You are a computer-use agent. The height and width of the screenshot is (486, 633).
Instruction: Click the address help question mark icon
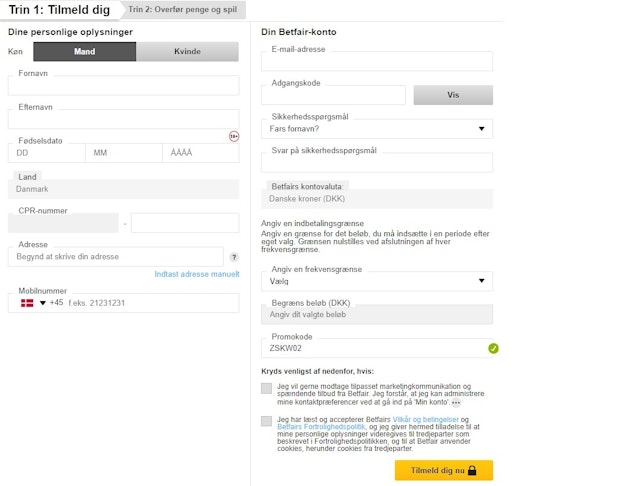pyautogui.click(x=234, y=257)
